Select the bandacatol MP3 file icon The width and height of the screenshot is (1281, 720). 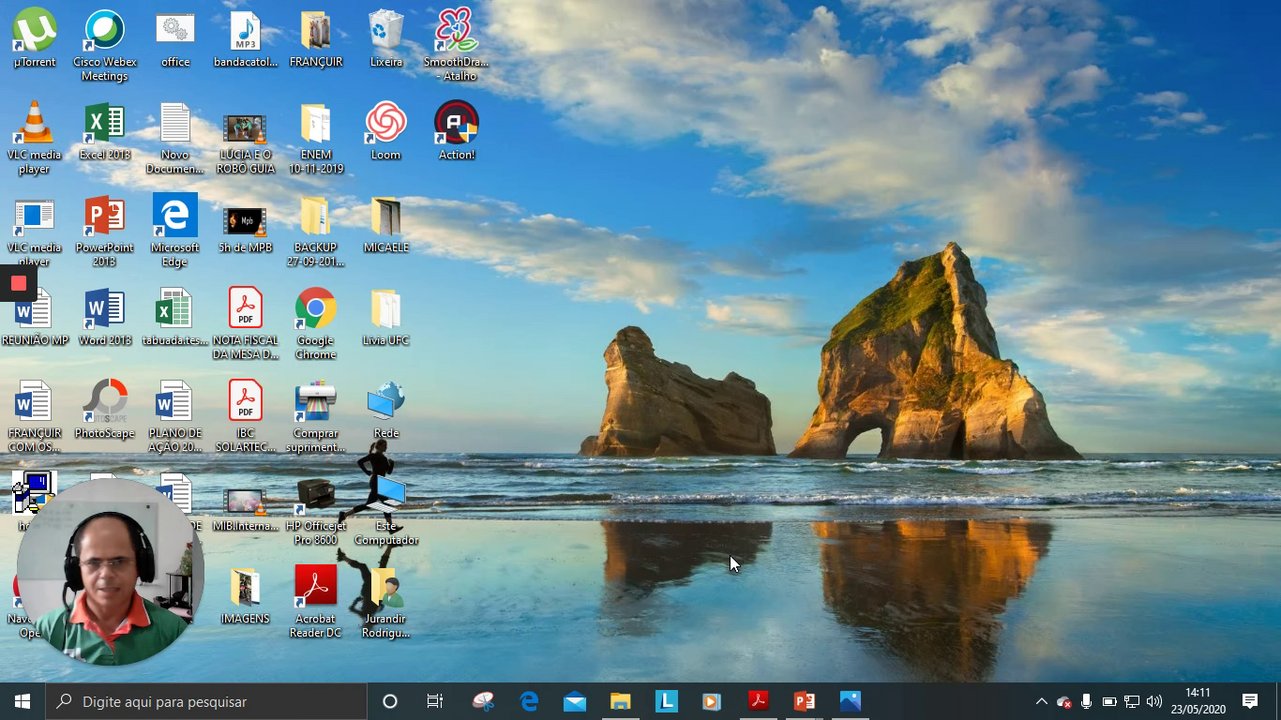click(245, 39)
